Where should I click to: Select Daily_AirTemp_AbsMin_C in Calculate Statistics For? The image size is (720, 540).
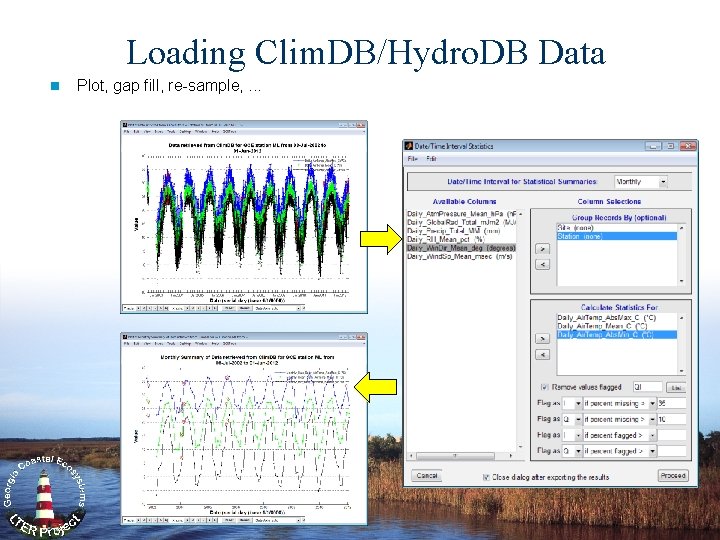pyautogui.click(x=617, y=335)
